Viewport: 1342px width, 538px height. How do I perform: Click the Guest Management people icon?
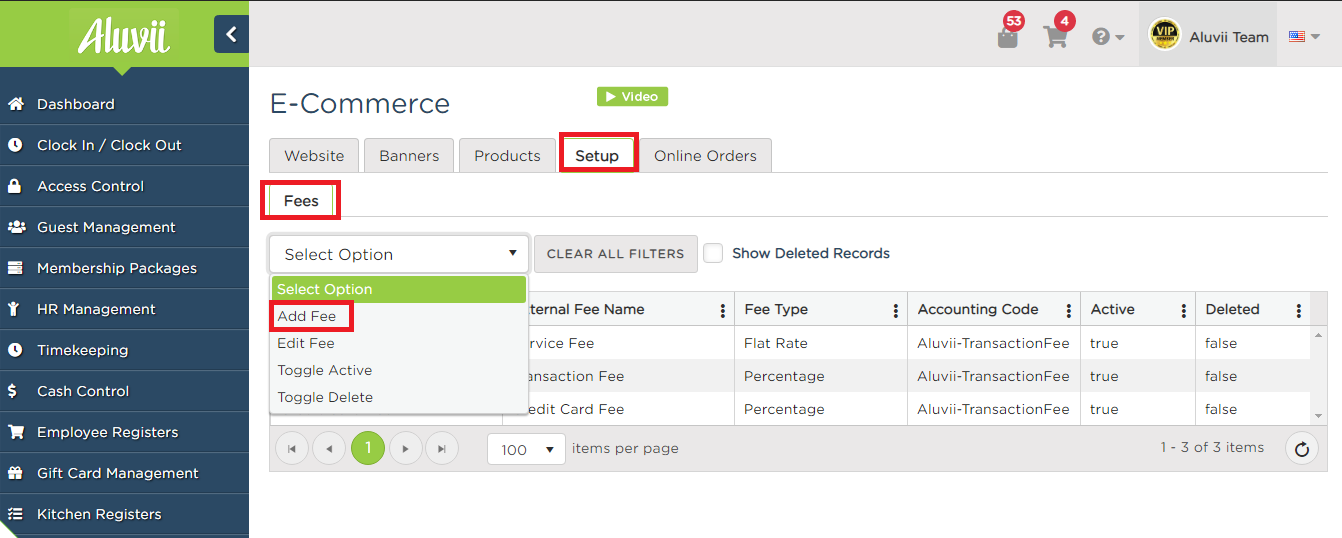pyautogui.click(x=16, y=227)
